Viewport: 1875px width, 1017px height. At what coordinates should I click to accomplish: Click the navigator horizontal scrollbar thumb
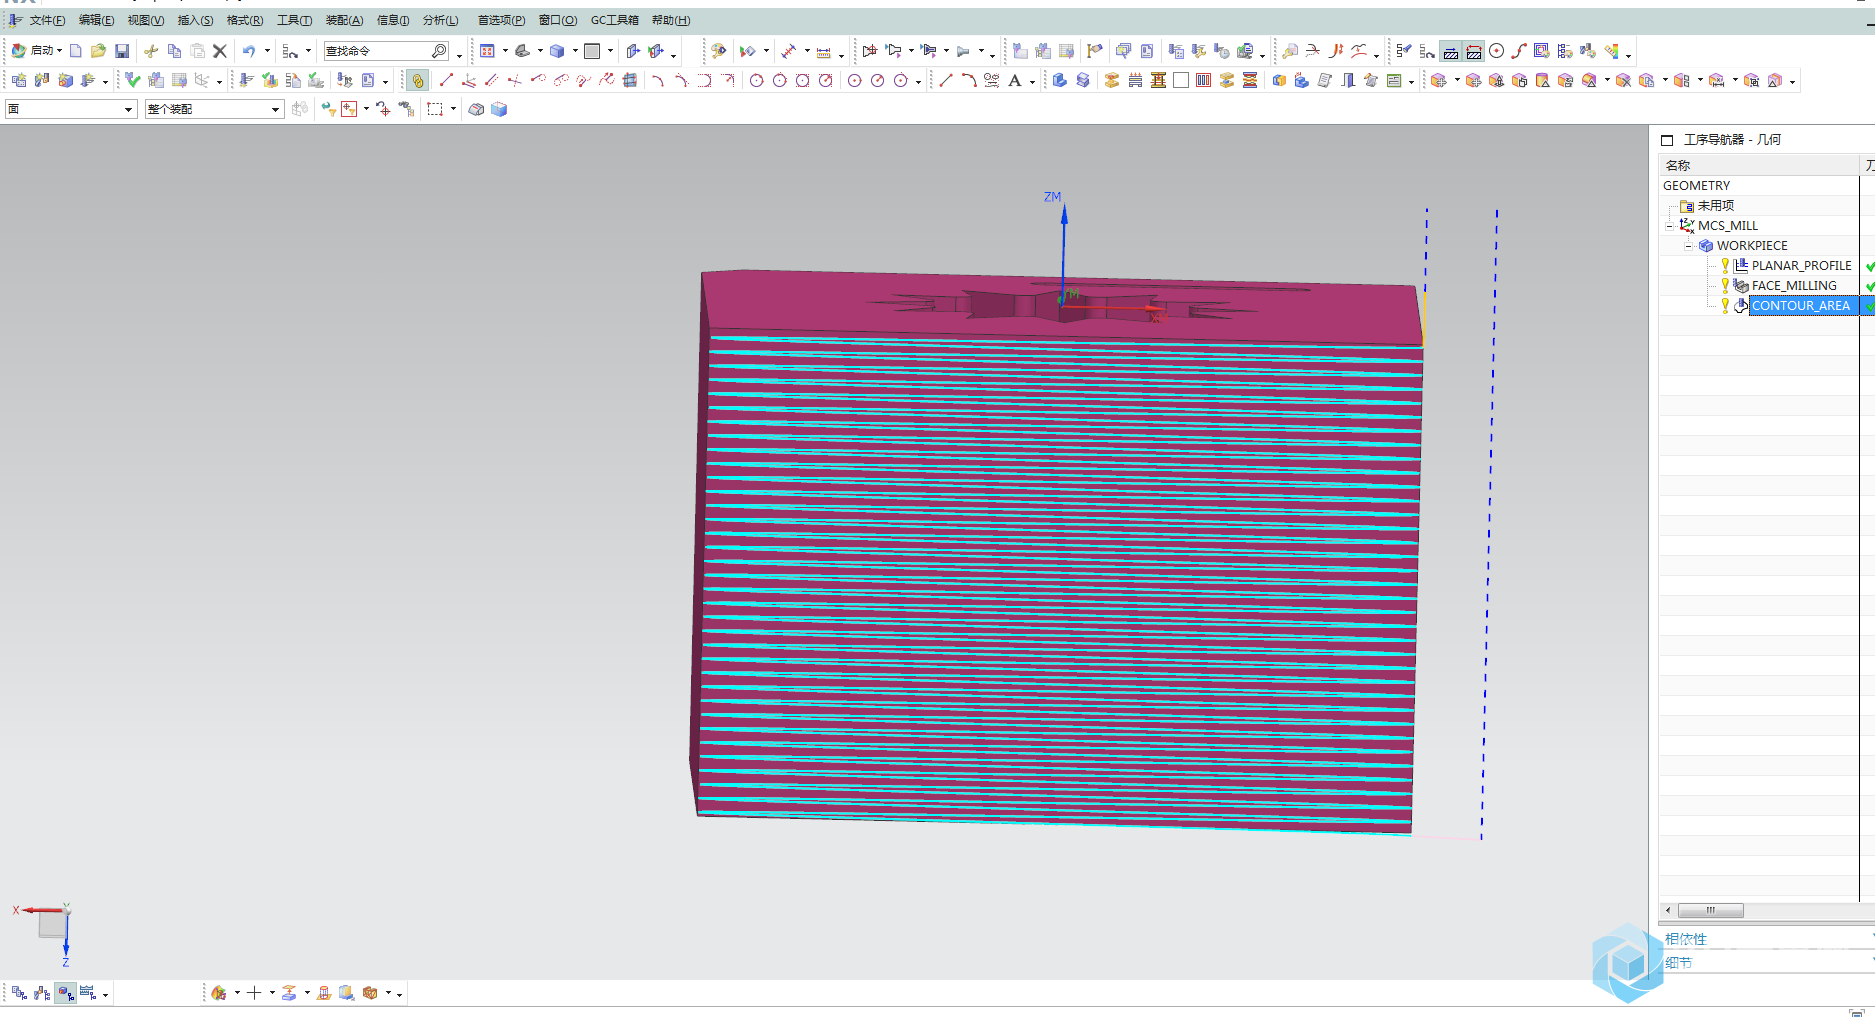[1710, 910]
